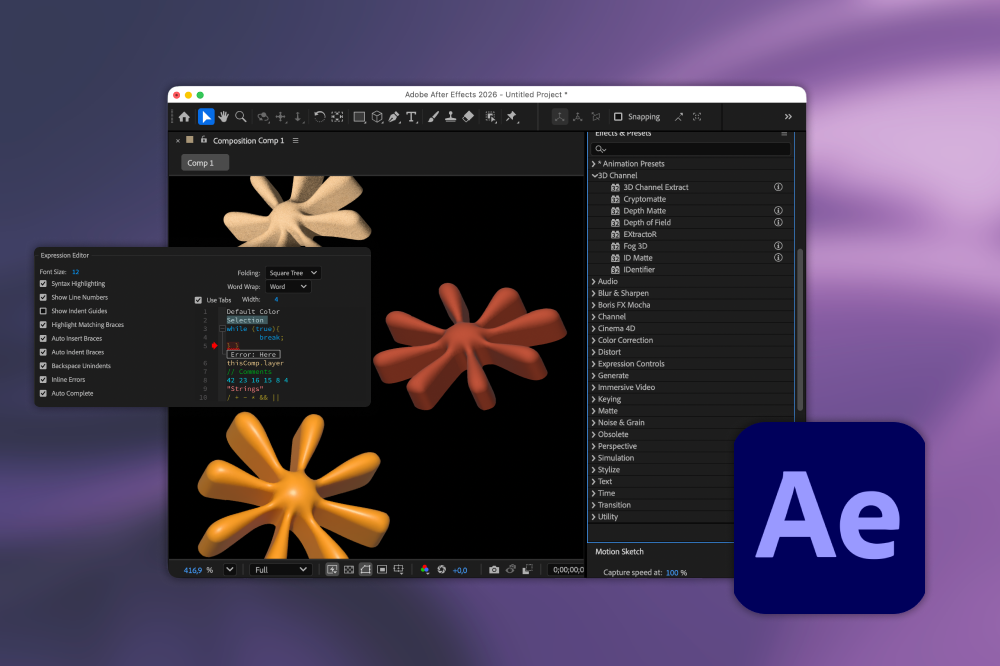
Task: Click the Capture speed 100 value
Action: (672, 573)
